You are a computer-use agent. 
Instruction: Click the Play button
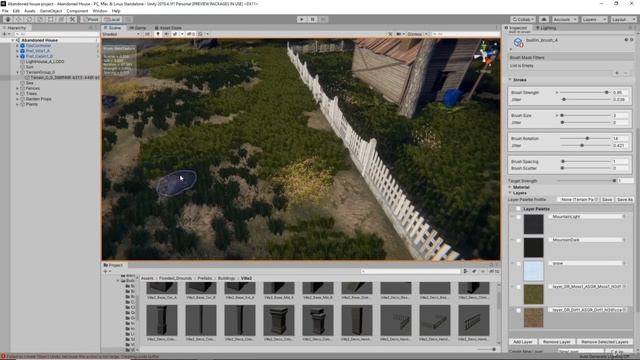coord(302,19)
